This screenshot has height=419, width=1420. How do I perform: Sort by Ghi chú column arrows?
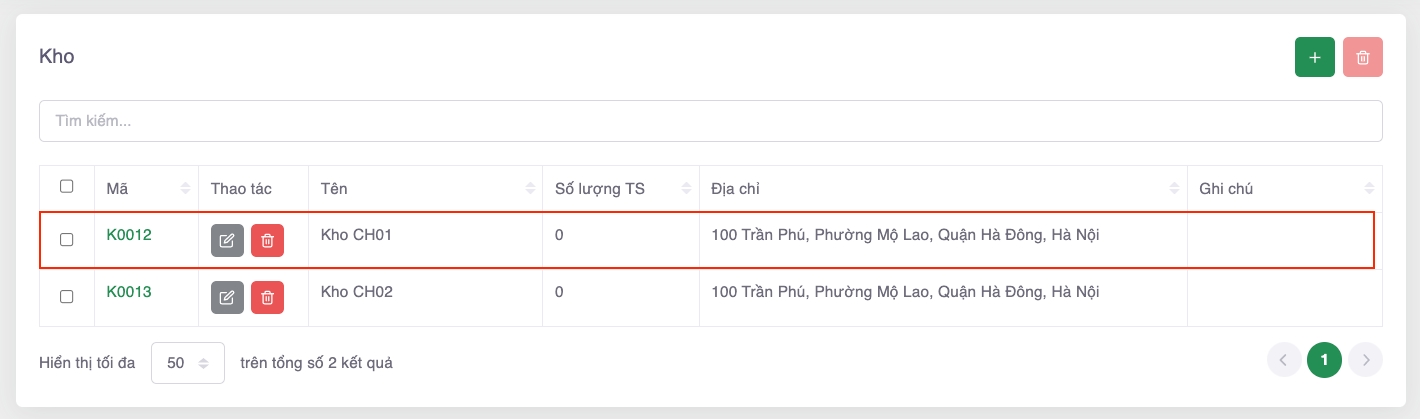pos(1368,188)
